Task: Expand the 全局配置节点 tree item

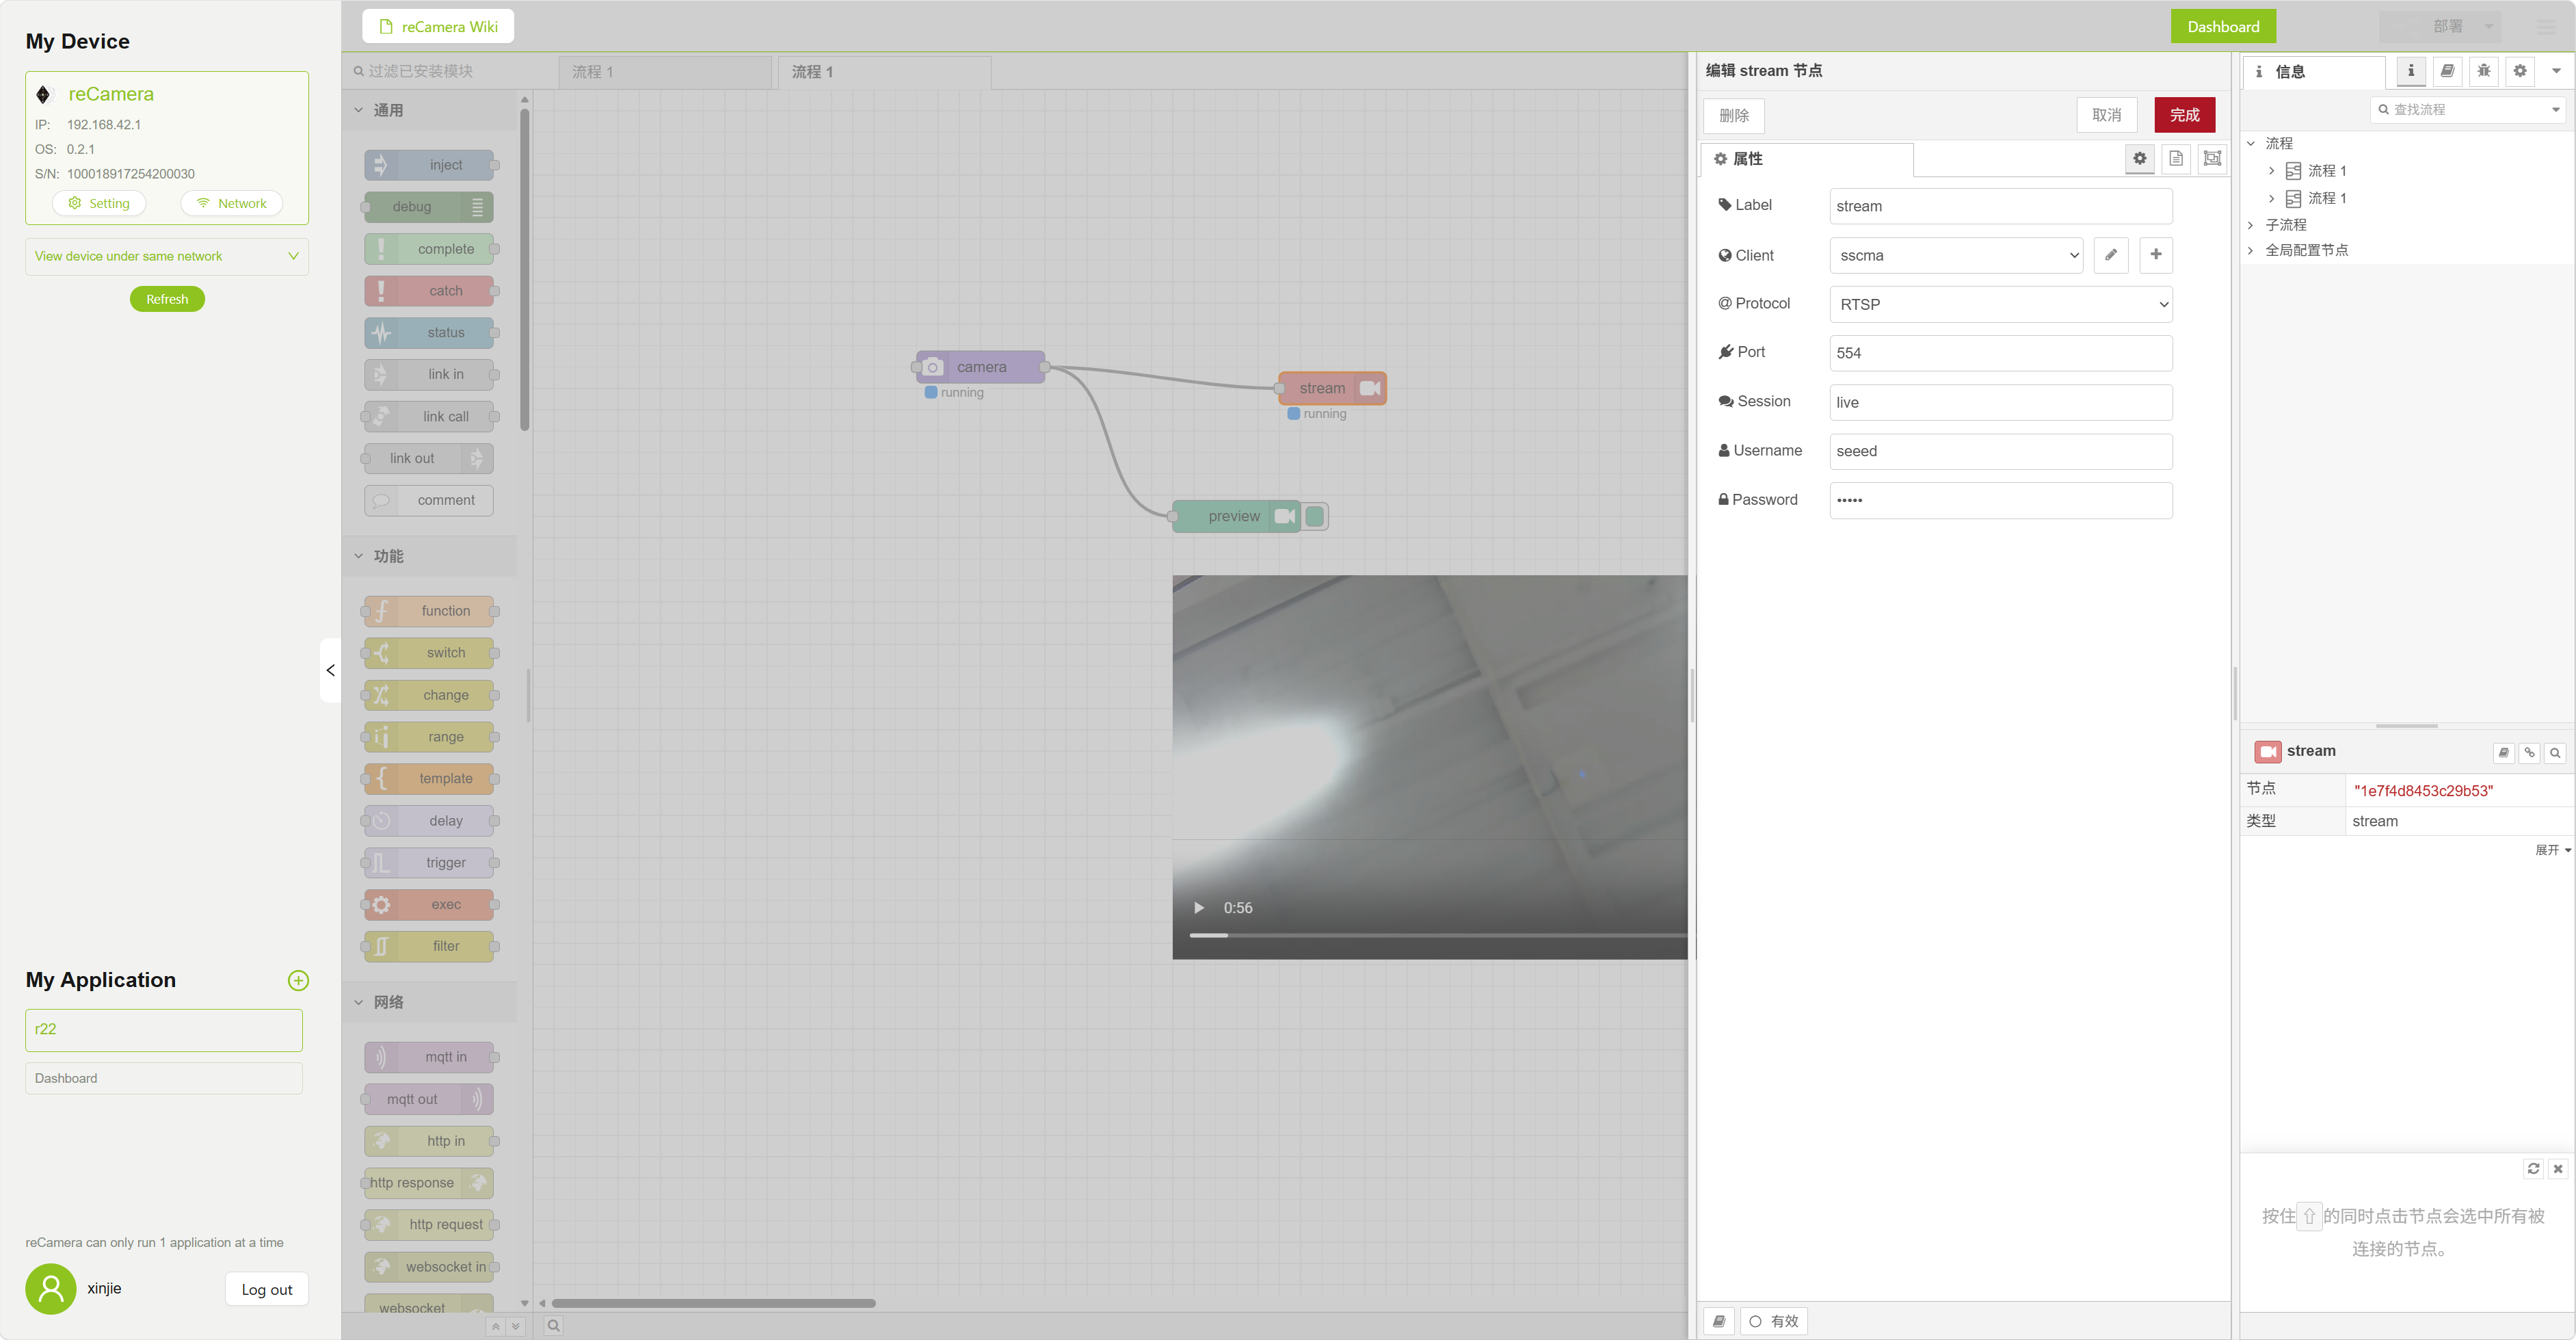Action: coord(2250,250)
